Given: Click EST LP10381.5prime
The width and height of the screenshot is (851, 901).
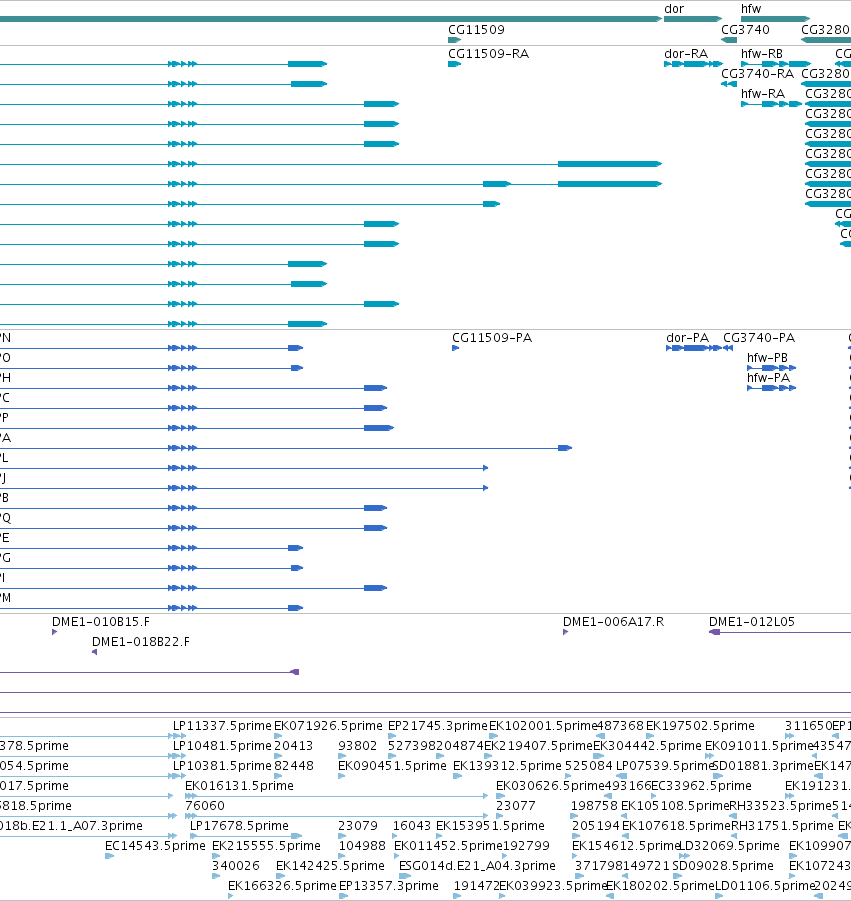Looking at the screenshot, I should coord(222,766).
